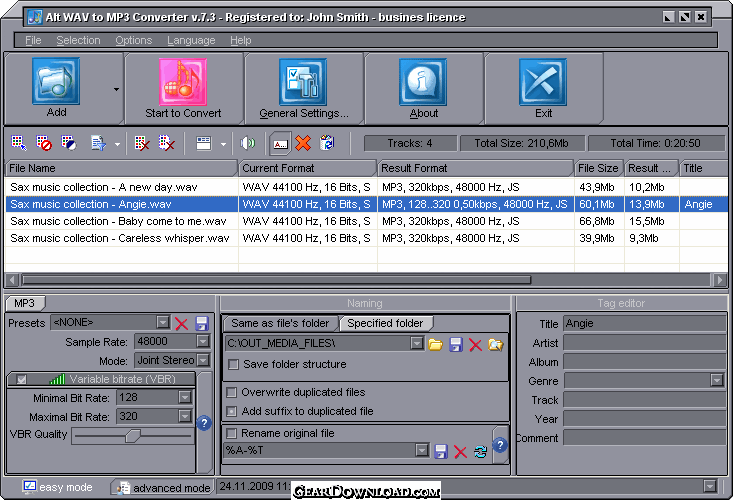Toggle Rename original file checkbox
The height and width of the screenshot is (500, 733).
233,434
